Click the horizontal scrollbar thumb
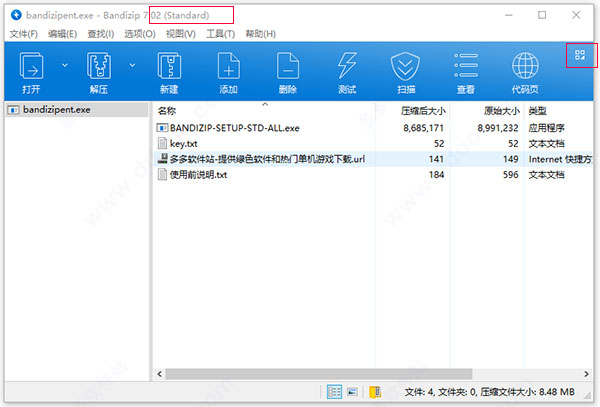 [x=319, y=374]
